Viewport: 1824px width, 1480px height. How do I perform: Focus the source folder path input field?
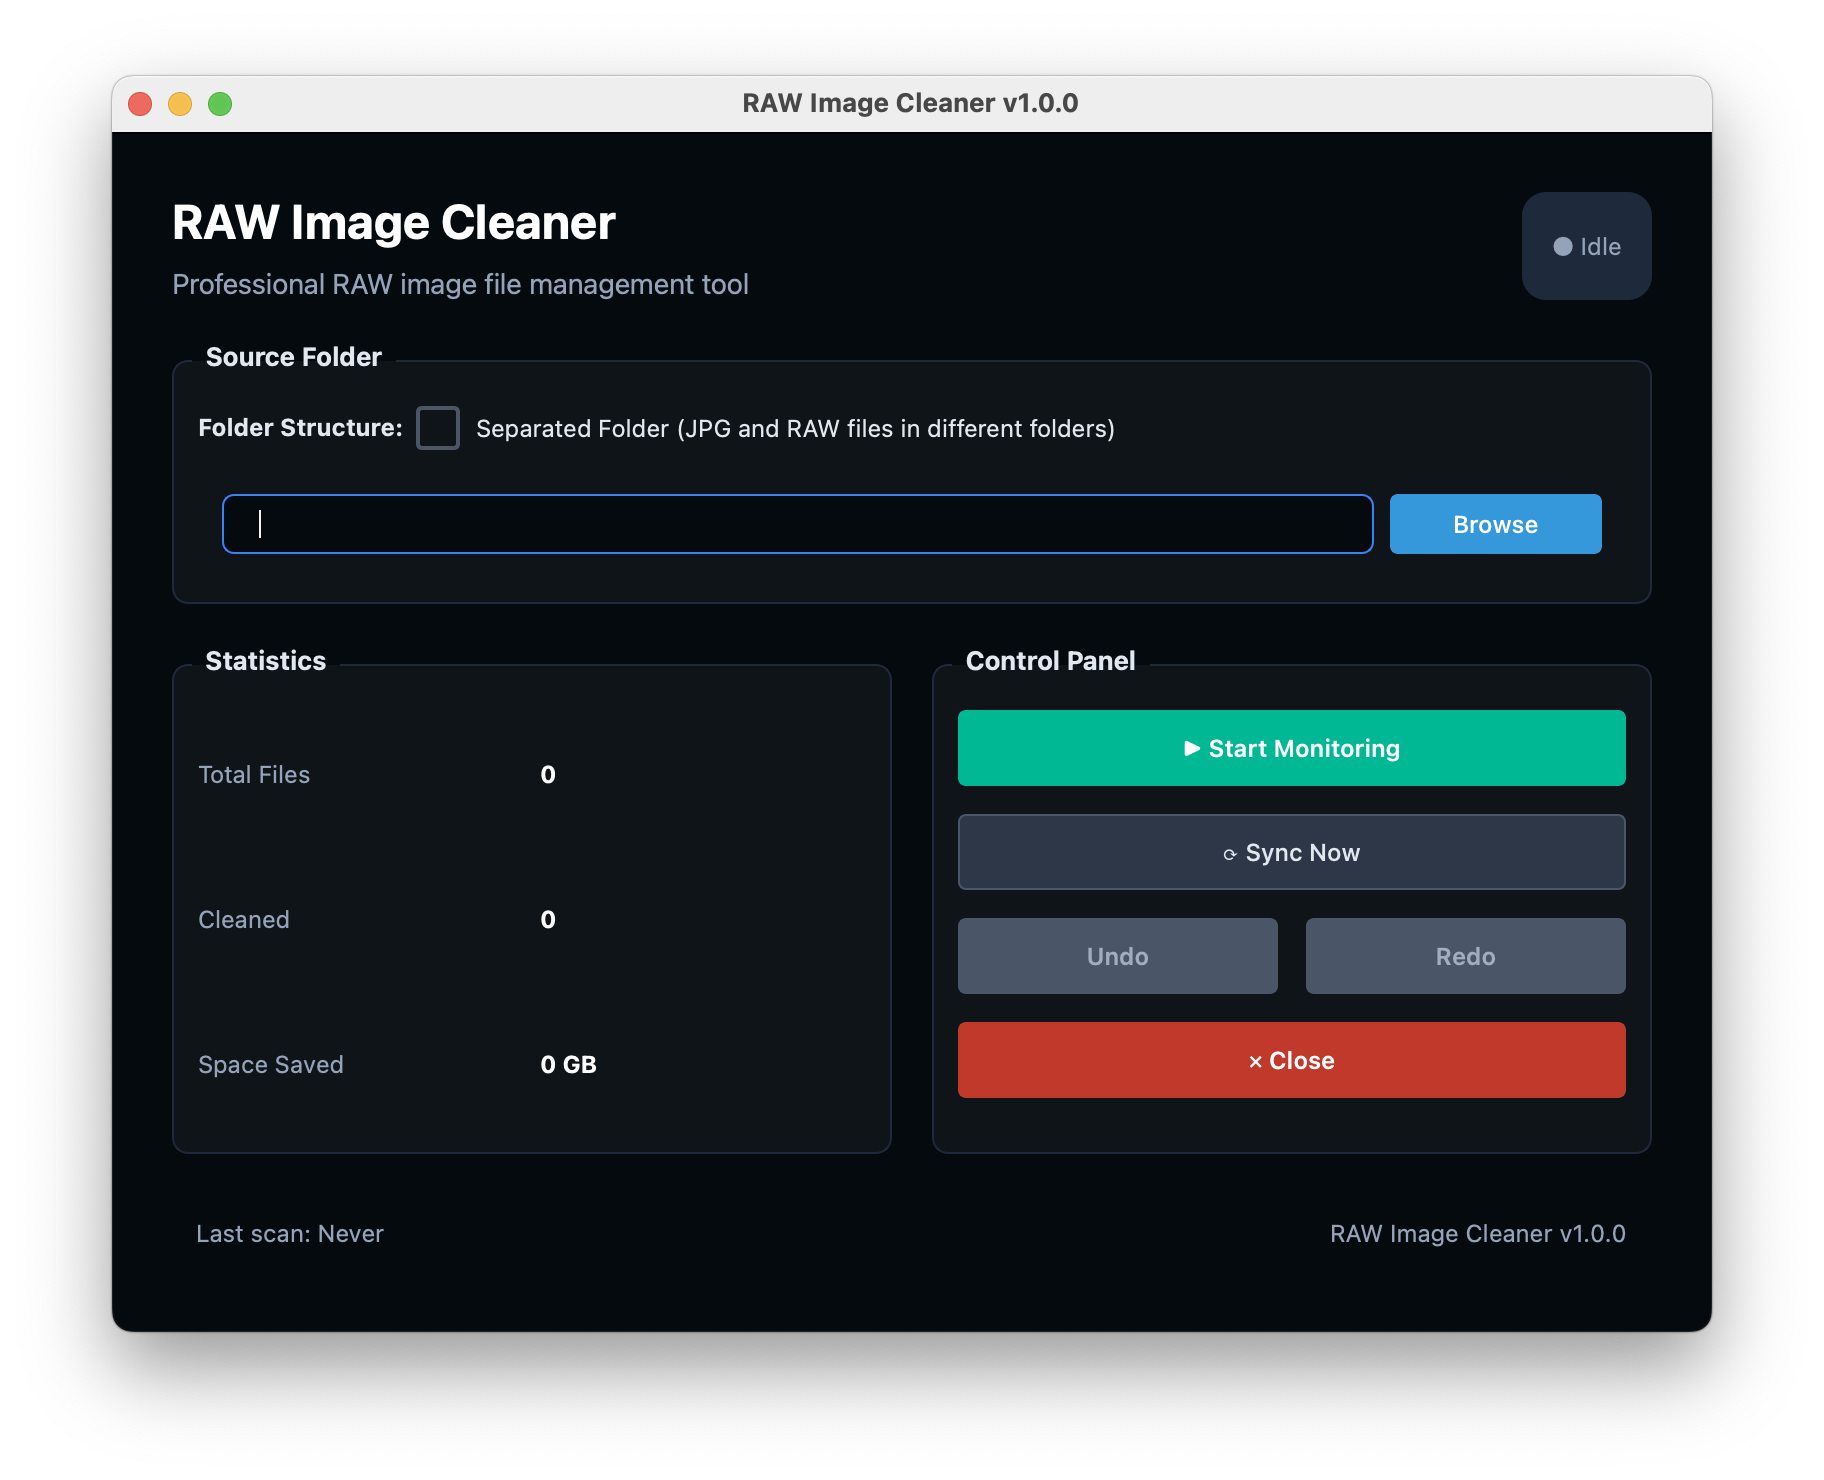(x=797, y=524)
